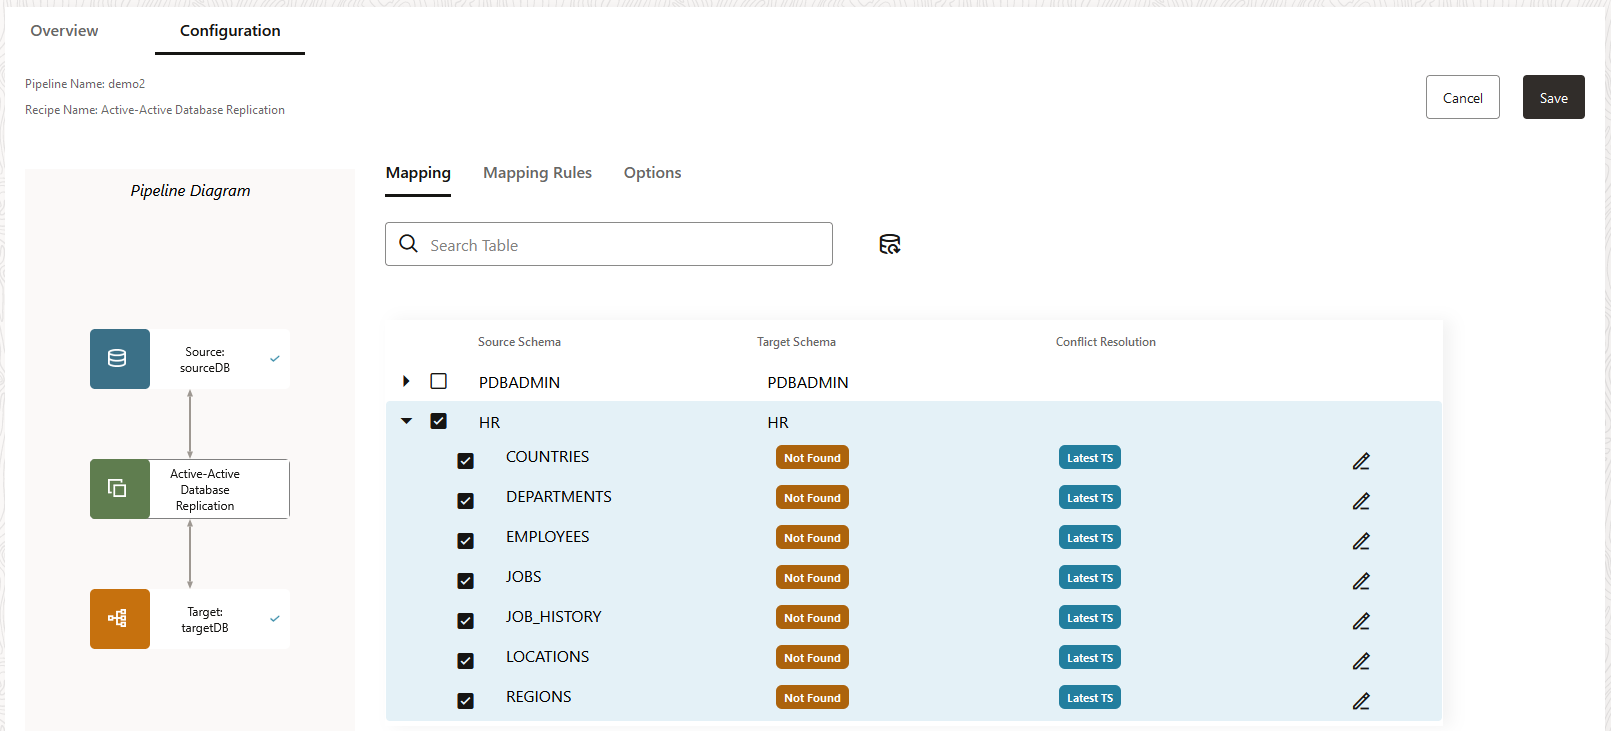
Task: Check the PDBADMIN schema checkbox
Action: tap(438, 381)
